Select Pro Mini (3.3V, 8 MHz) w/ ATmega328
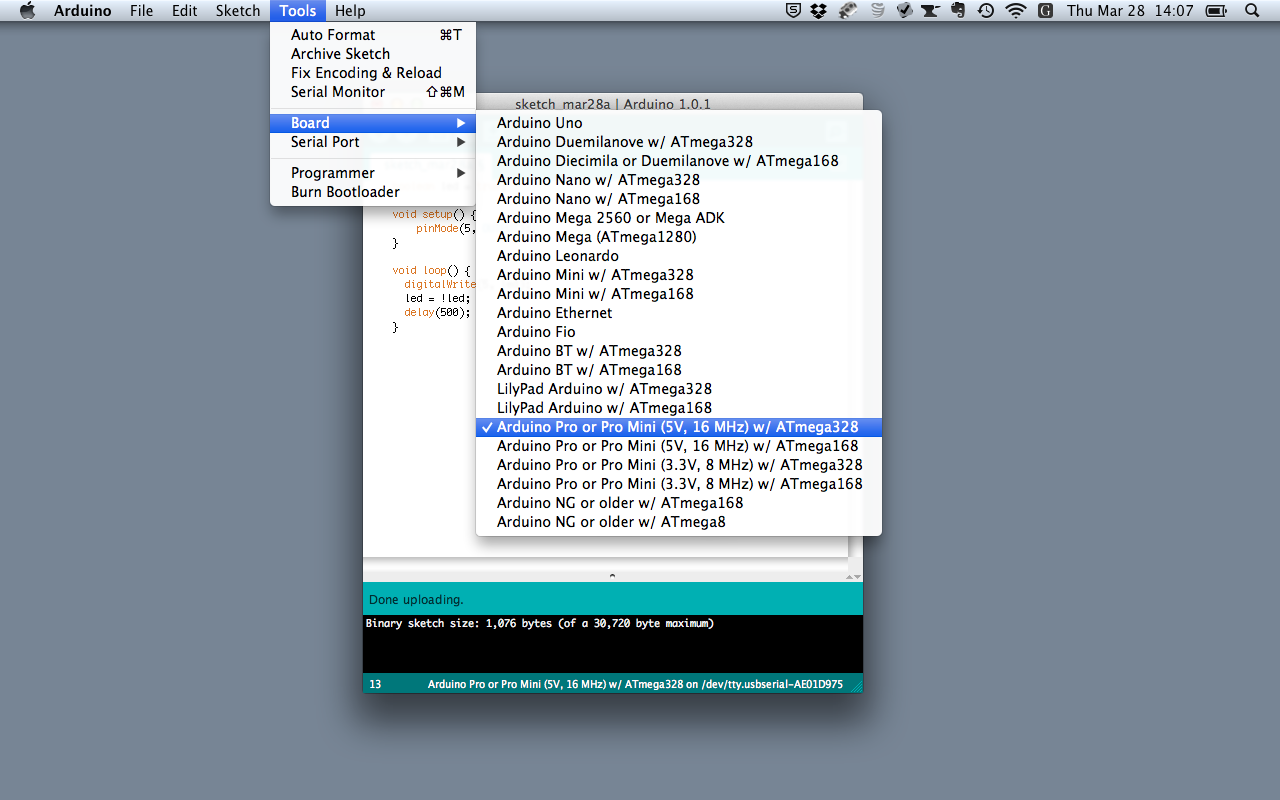Screen dimensions: 1280x800 (x=679, y=465)
